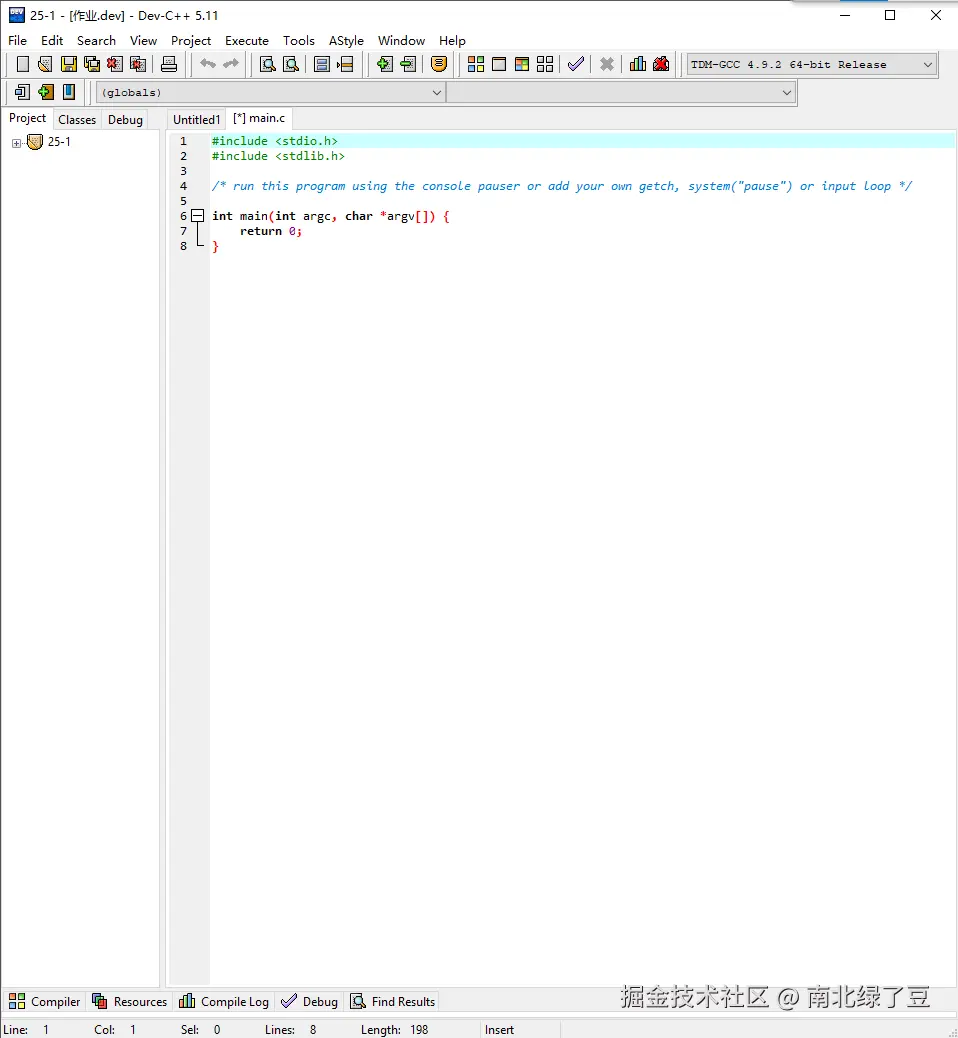The height and width of the screenshot is (1038, 958).
Task: Click the blue Toggle bookmark icon
Action: coord(69,92)
